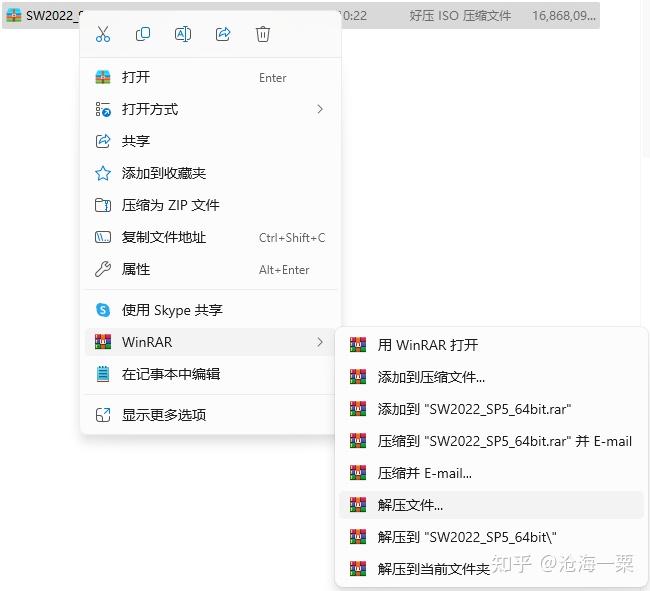
Task: Click the zip folder icon beside 压缩为 ZIP
Action: point(103,205)
